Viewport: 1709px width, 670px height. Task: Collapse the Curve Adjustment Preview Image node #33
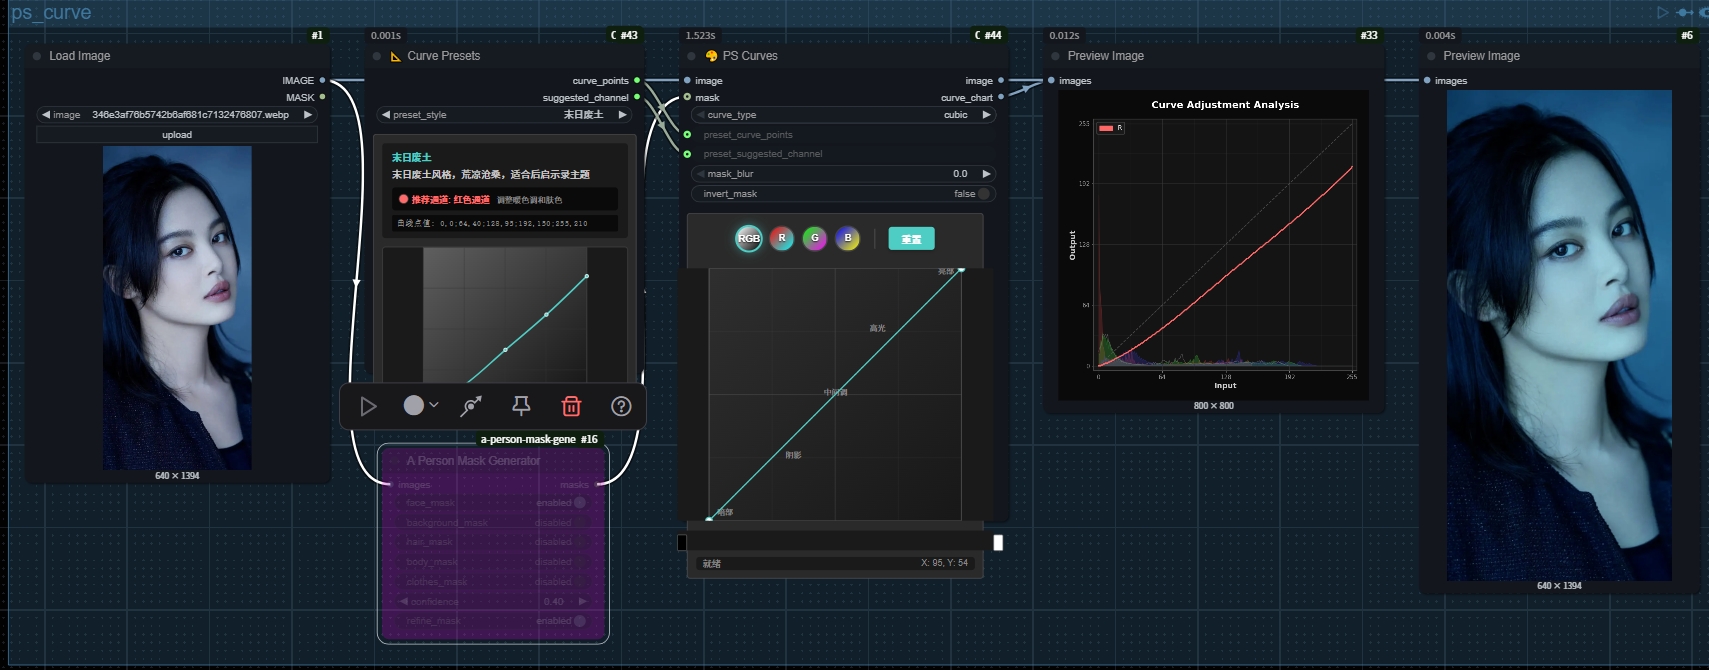[1055, 56]
